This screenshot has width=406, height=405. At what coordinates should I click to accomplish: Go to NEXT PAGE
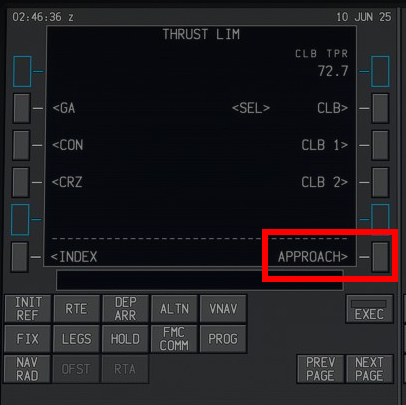(x=369, y=369)
